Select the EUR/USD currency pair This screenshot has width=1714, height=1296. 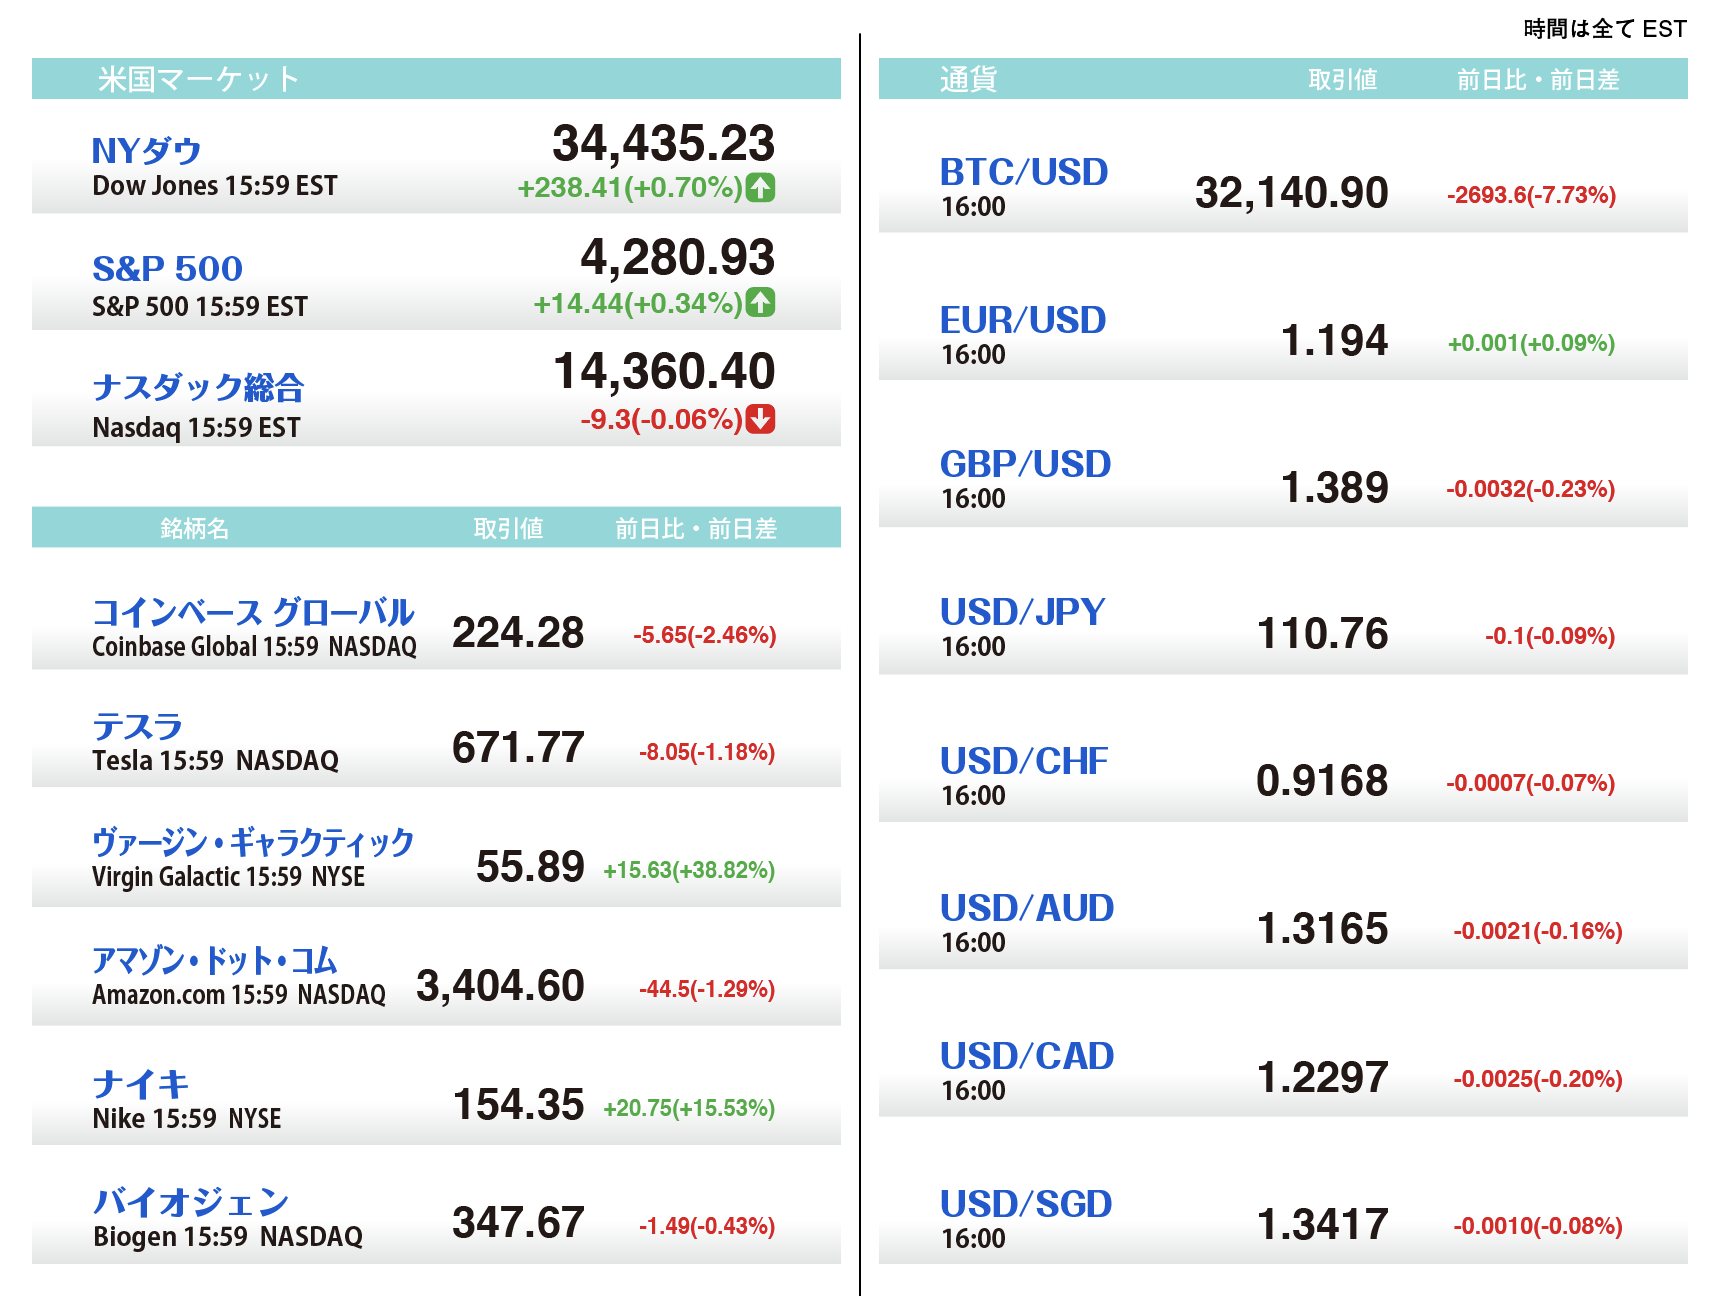[x=1022, y=320]
